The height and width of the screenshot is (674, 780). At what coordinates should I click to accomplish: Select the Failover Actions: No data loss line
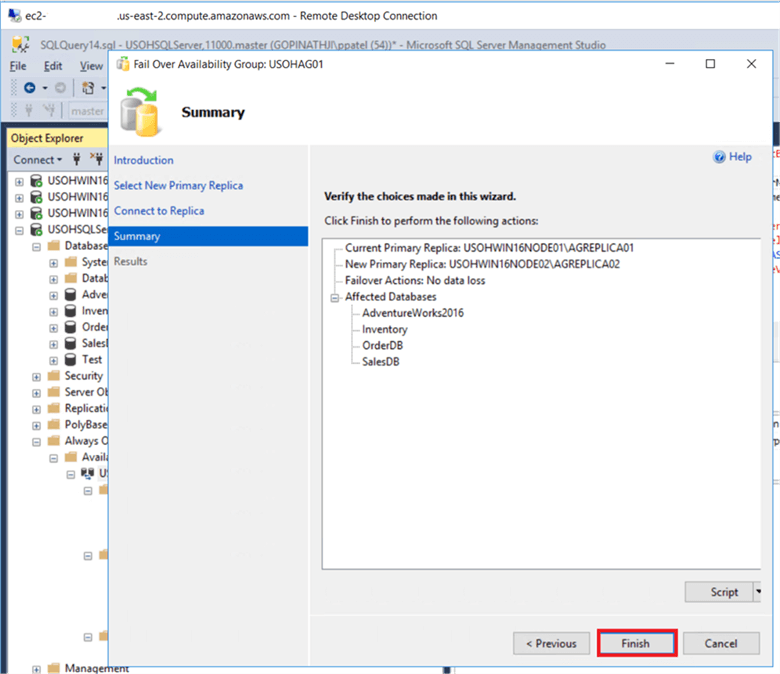(415, 281)
